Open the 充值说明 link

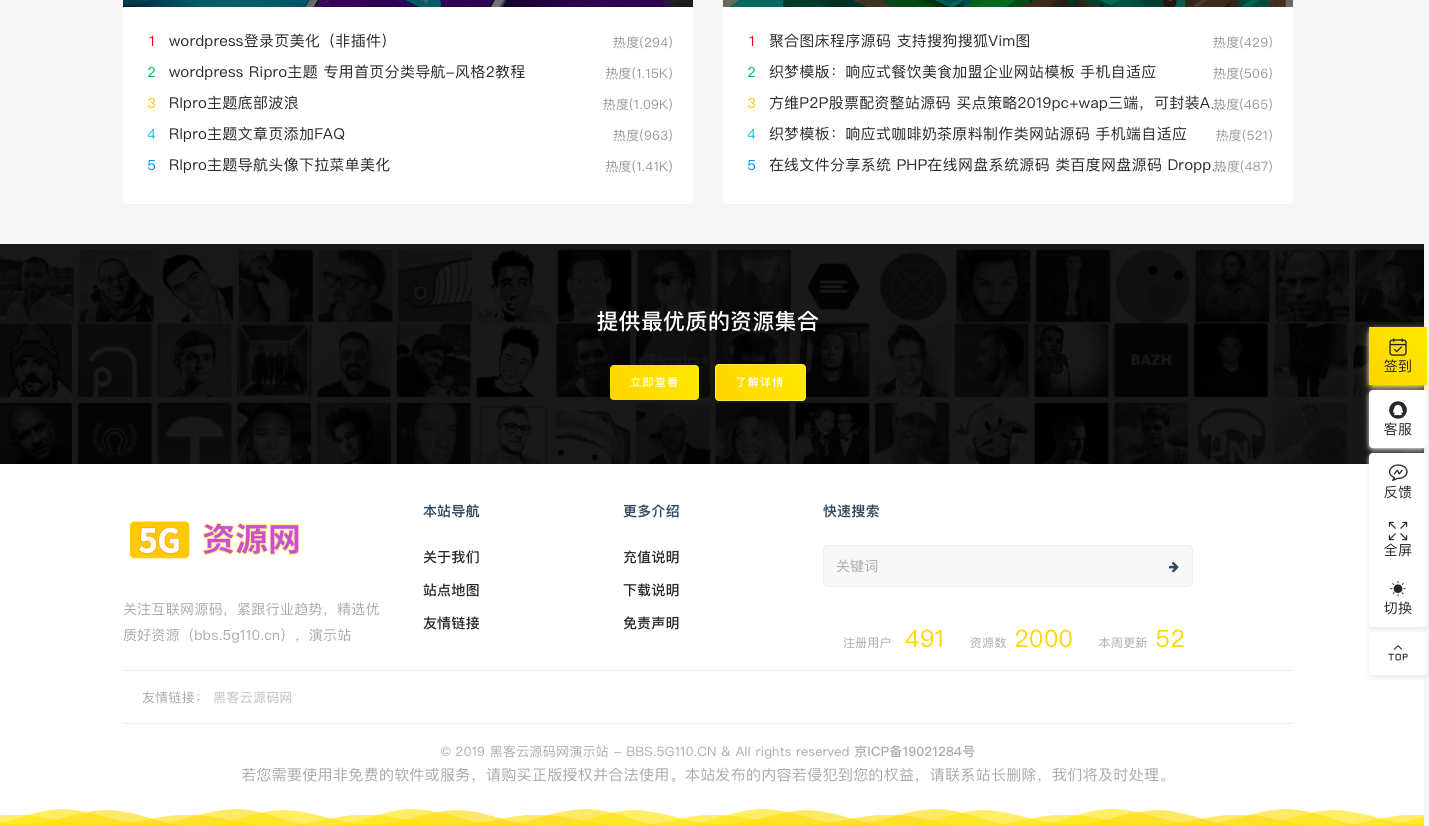pyautogui.click(x=651, y=557)
